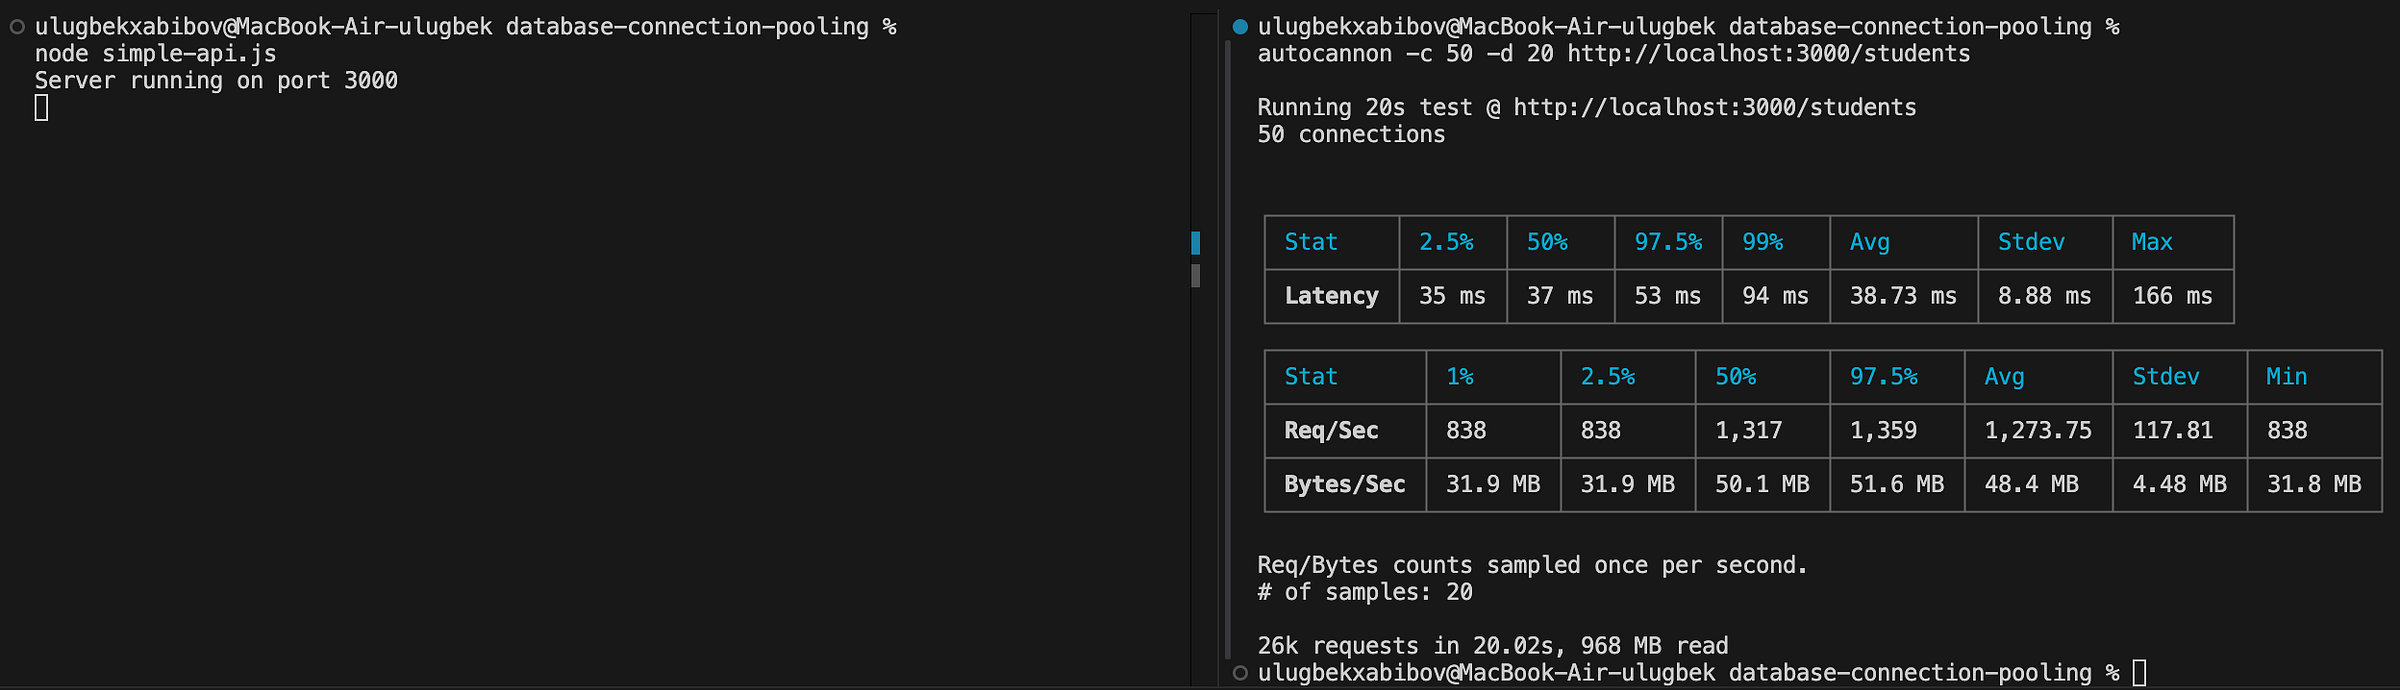Click the "Bytes/Sec" row label
Viewport: 2400px width, 690px height.
pos(1345,485)
